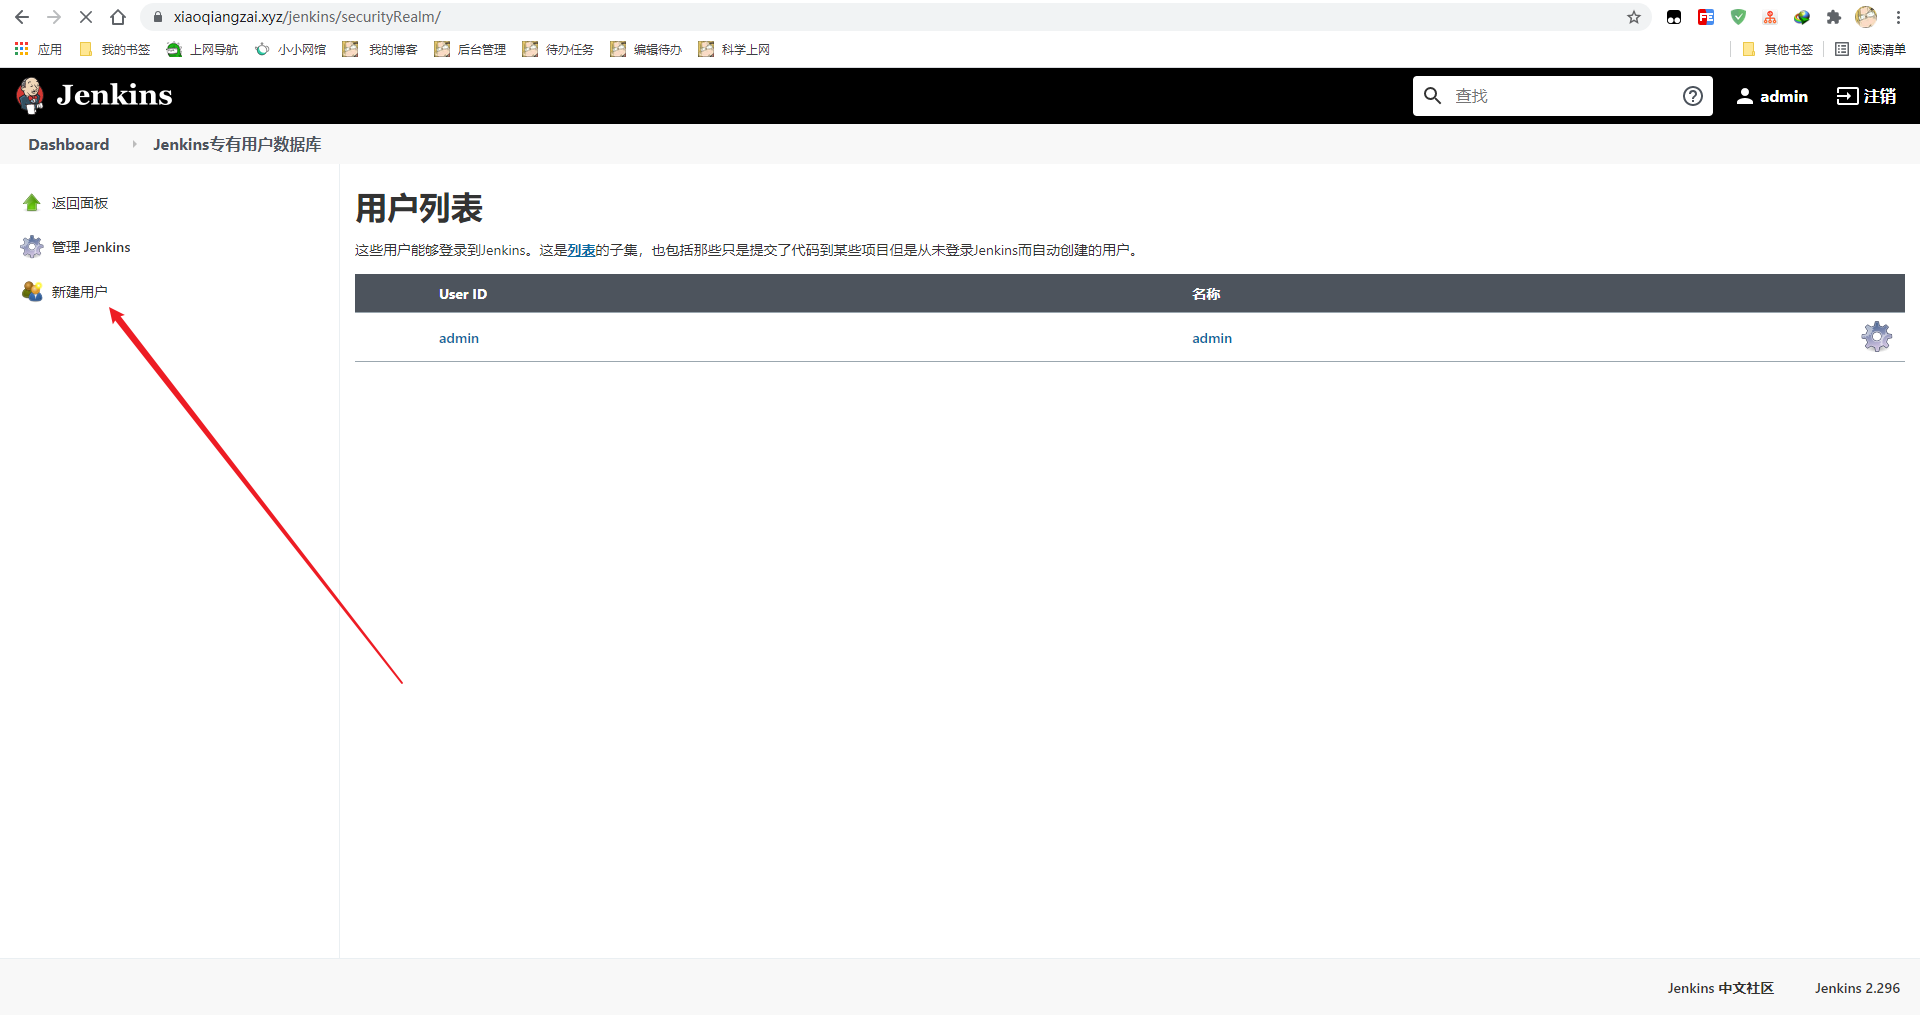The width and height of the screenshot is (1920, 1015).
Task: Open the browser home page icon
Action: coord(118,17)
